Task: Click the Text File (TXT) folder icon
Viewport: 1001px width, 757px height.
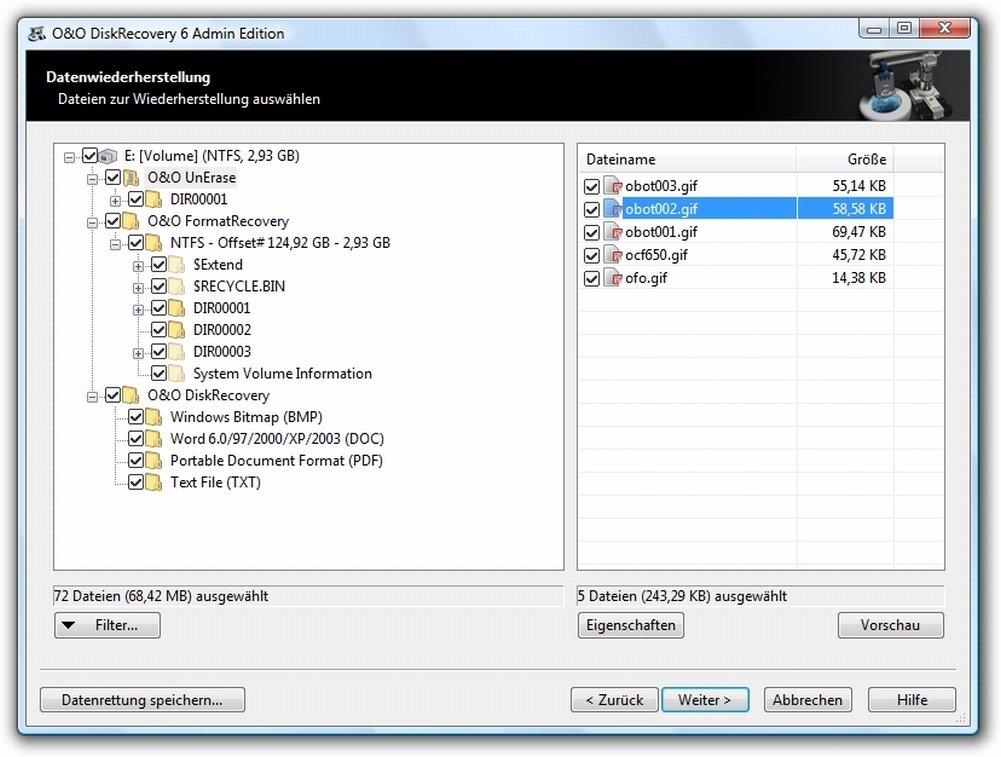Action: click(x=154, y=482)
